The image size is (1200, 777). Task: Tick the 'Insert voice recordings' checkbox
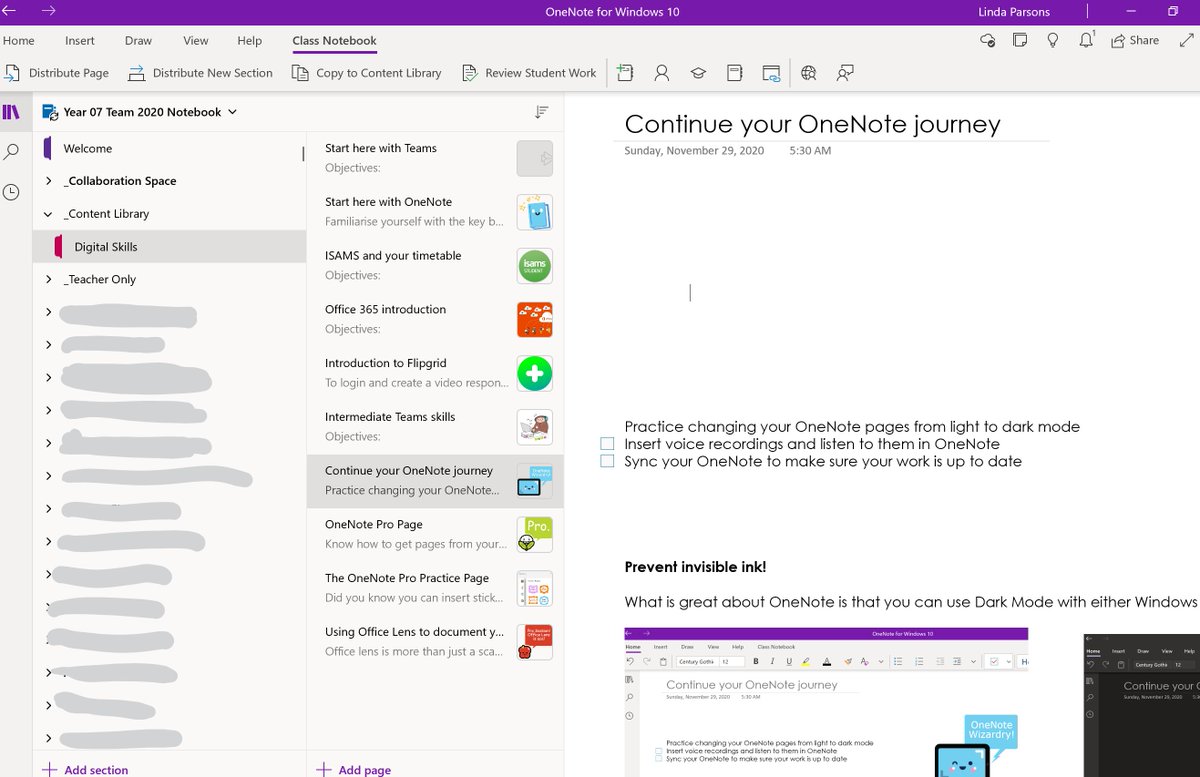607,444
